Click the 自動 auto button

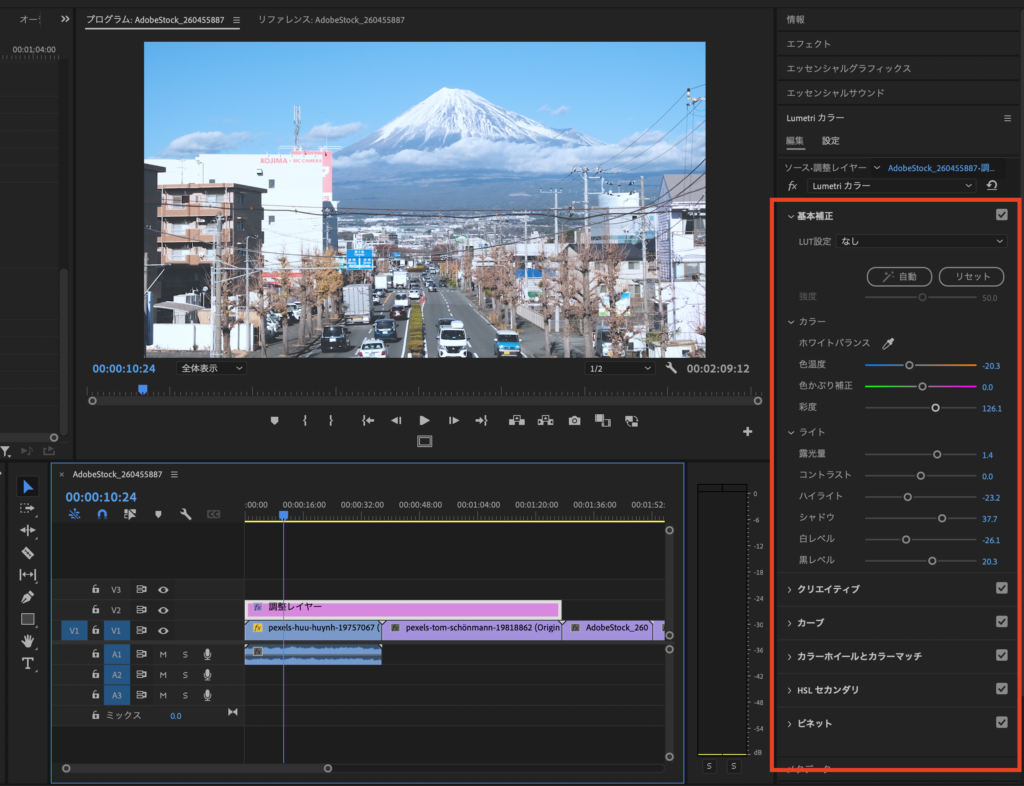[900, 276]
